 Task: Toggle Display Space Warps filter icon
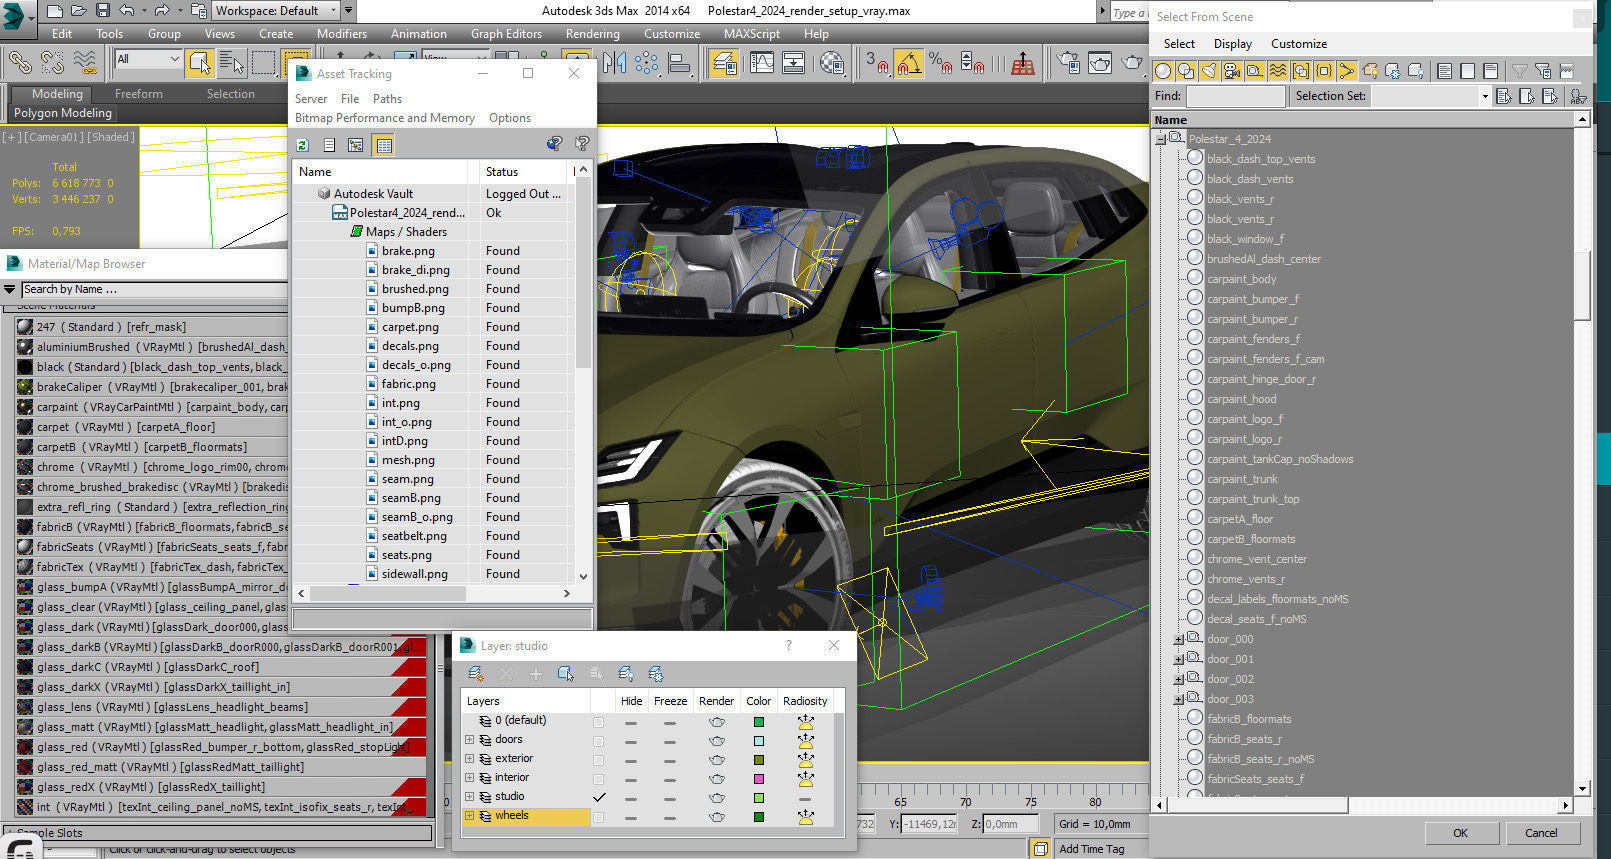pos(1278,71)
